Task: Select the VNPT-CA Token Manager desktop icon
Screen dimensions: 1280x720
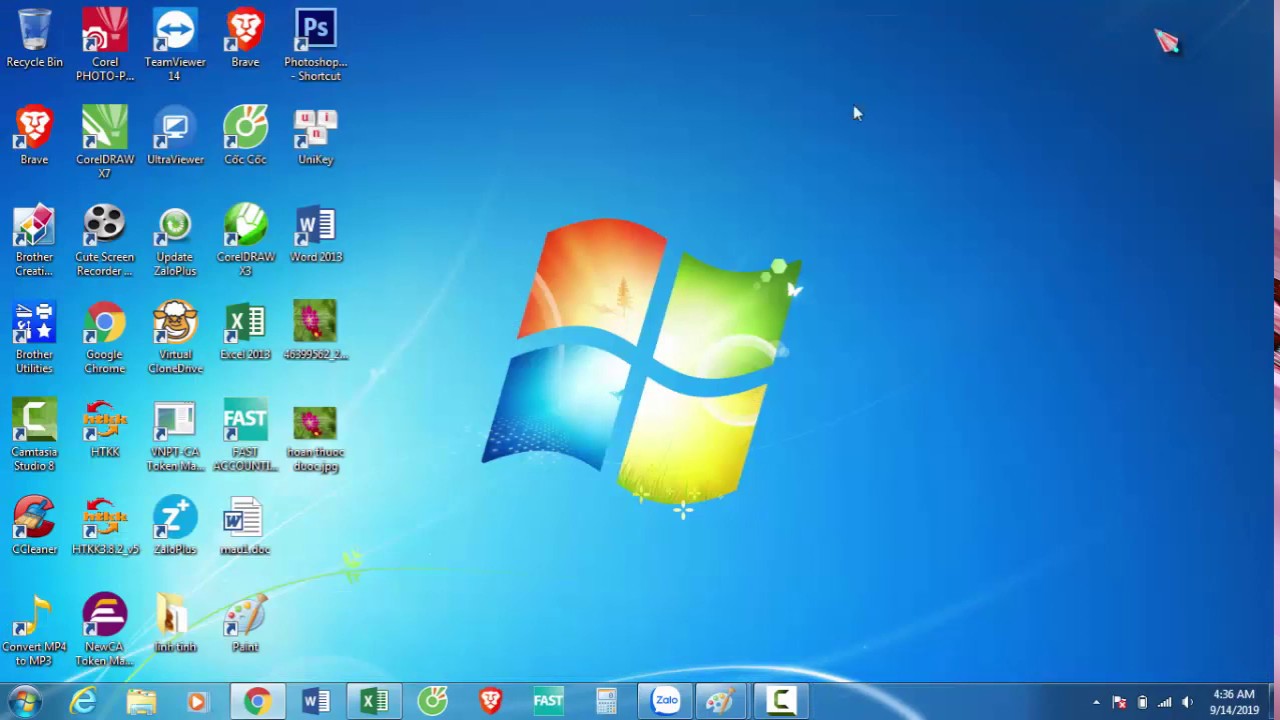Action: (175, 435)
